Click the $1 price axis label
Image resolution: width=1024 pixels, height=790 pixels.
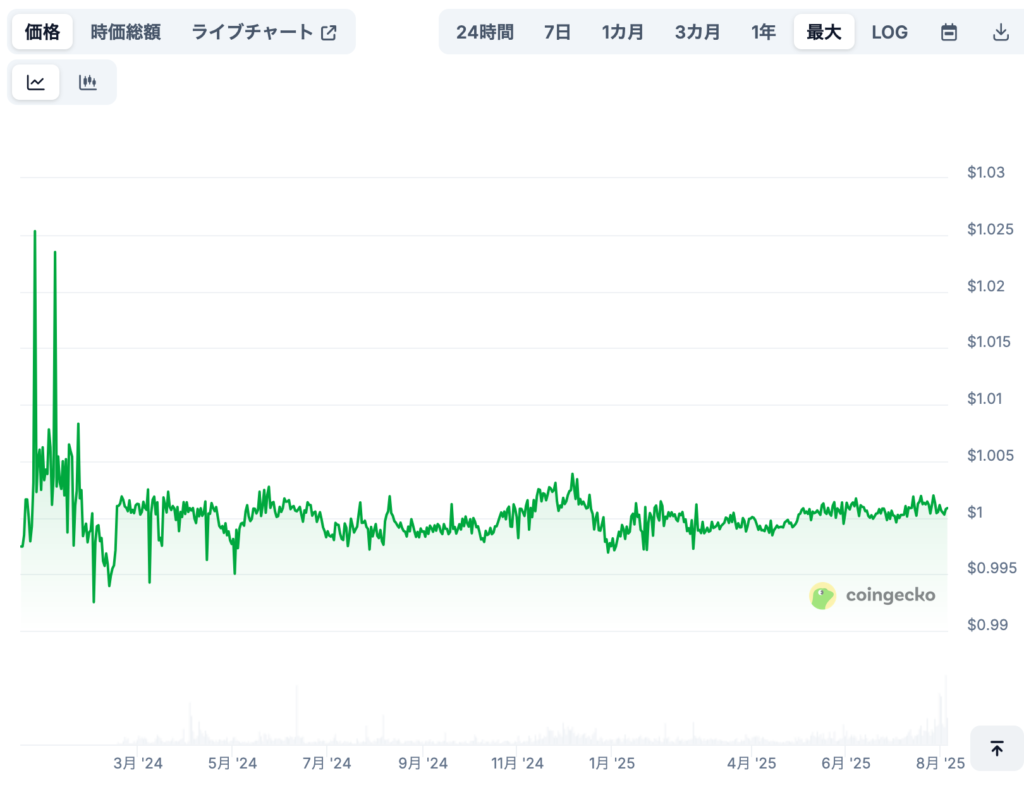coord(974,513)
